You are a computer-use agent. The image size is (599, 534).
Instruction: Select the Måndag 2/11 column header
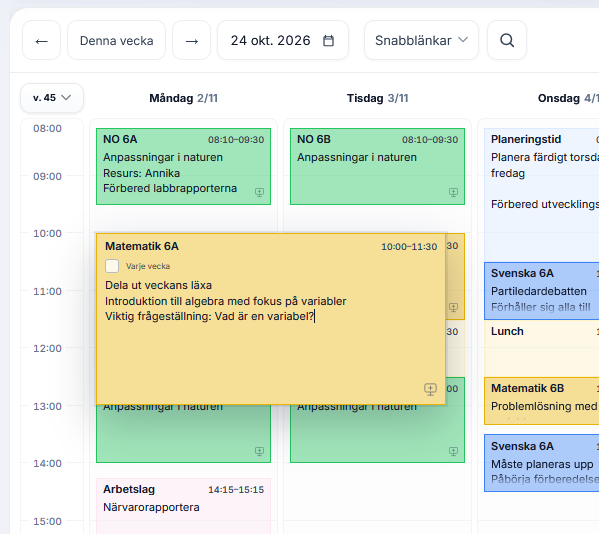point(183,98)
